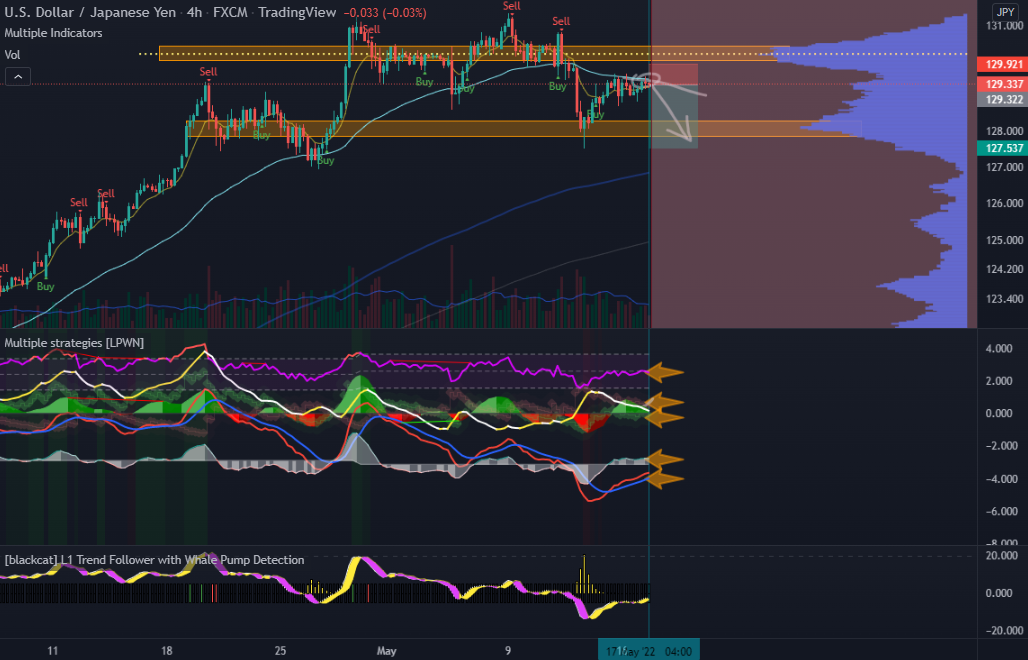
Task: Click the Multiple strategies [LPWN] pane title
Action: (74, 343)
